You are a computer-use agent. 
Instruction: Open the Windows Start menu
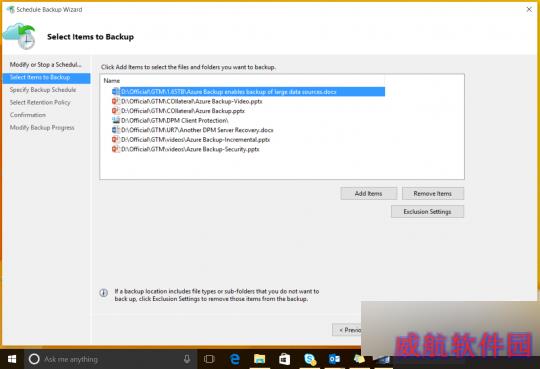tap(12, 359)
